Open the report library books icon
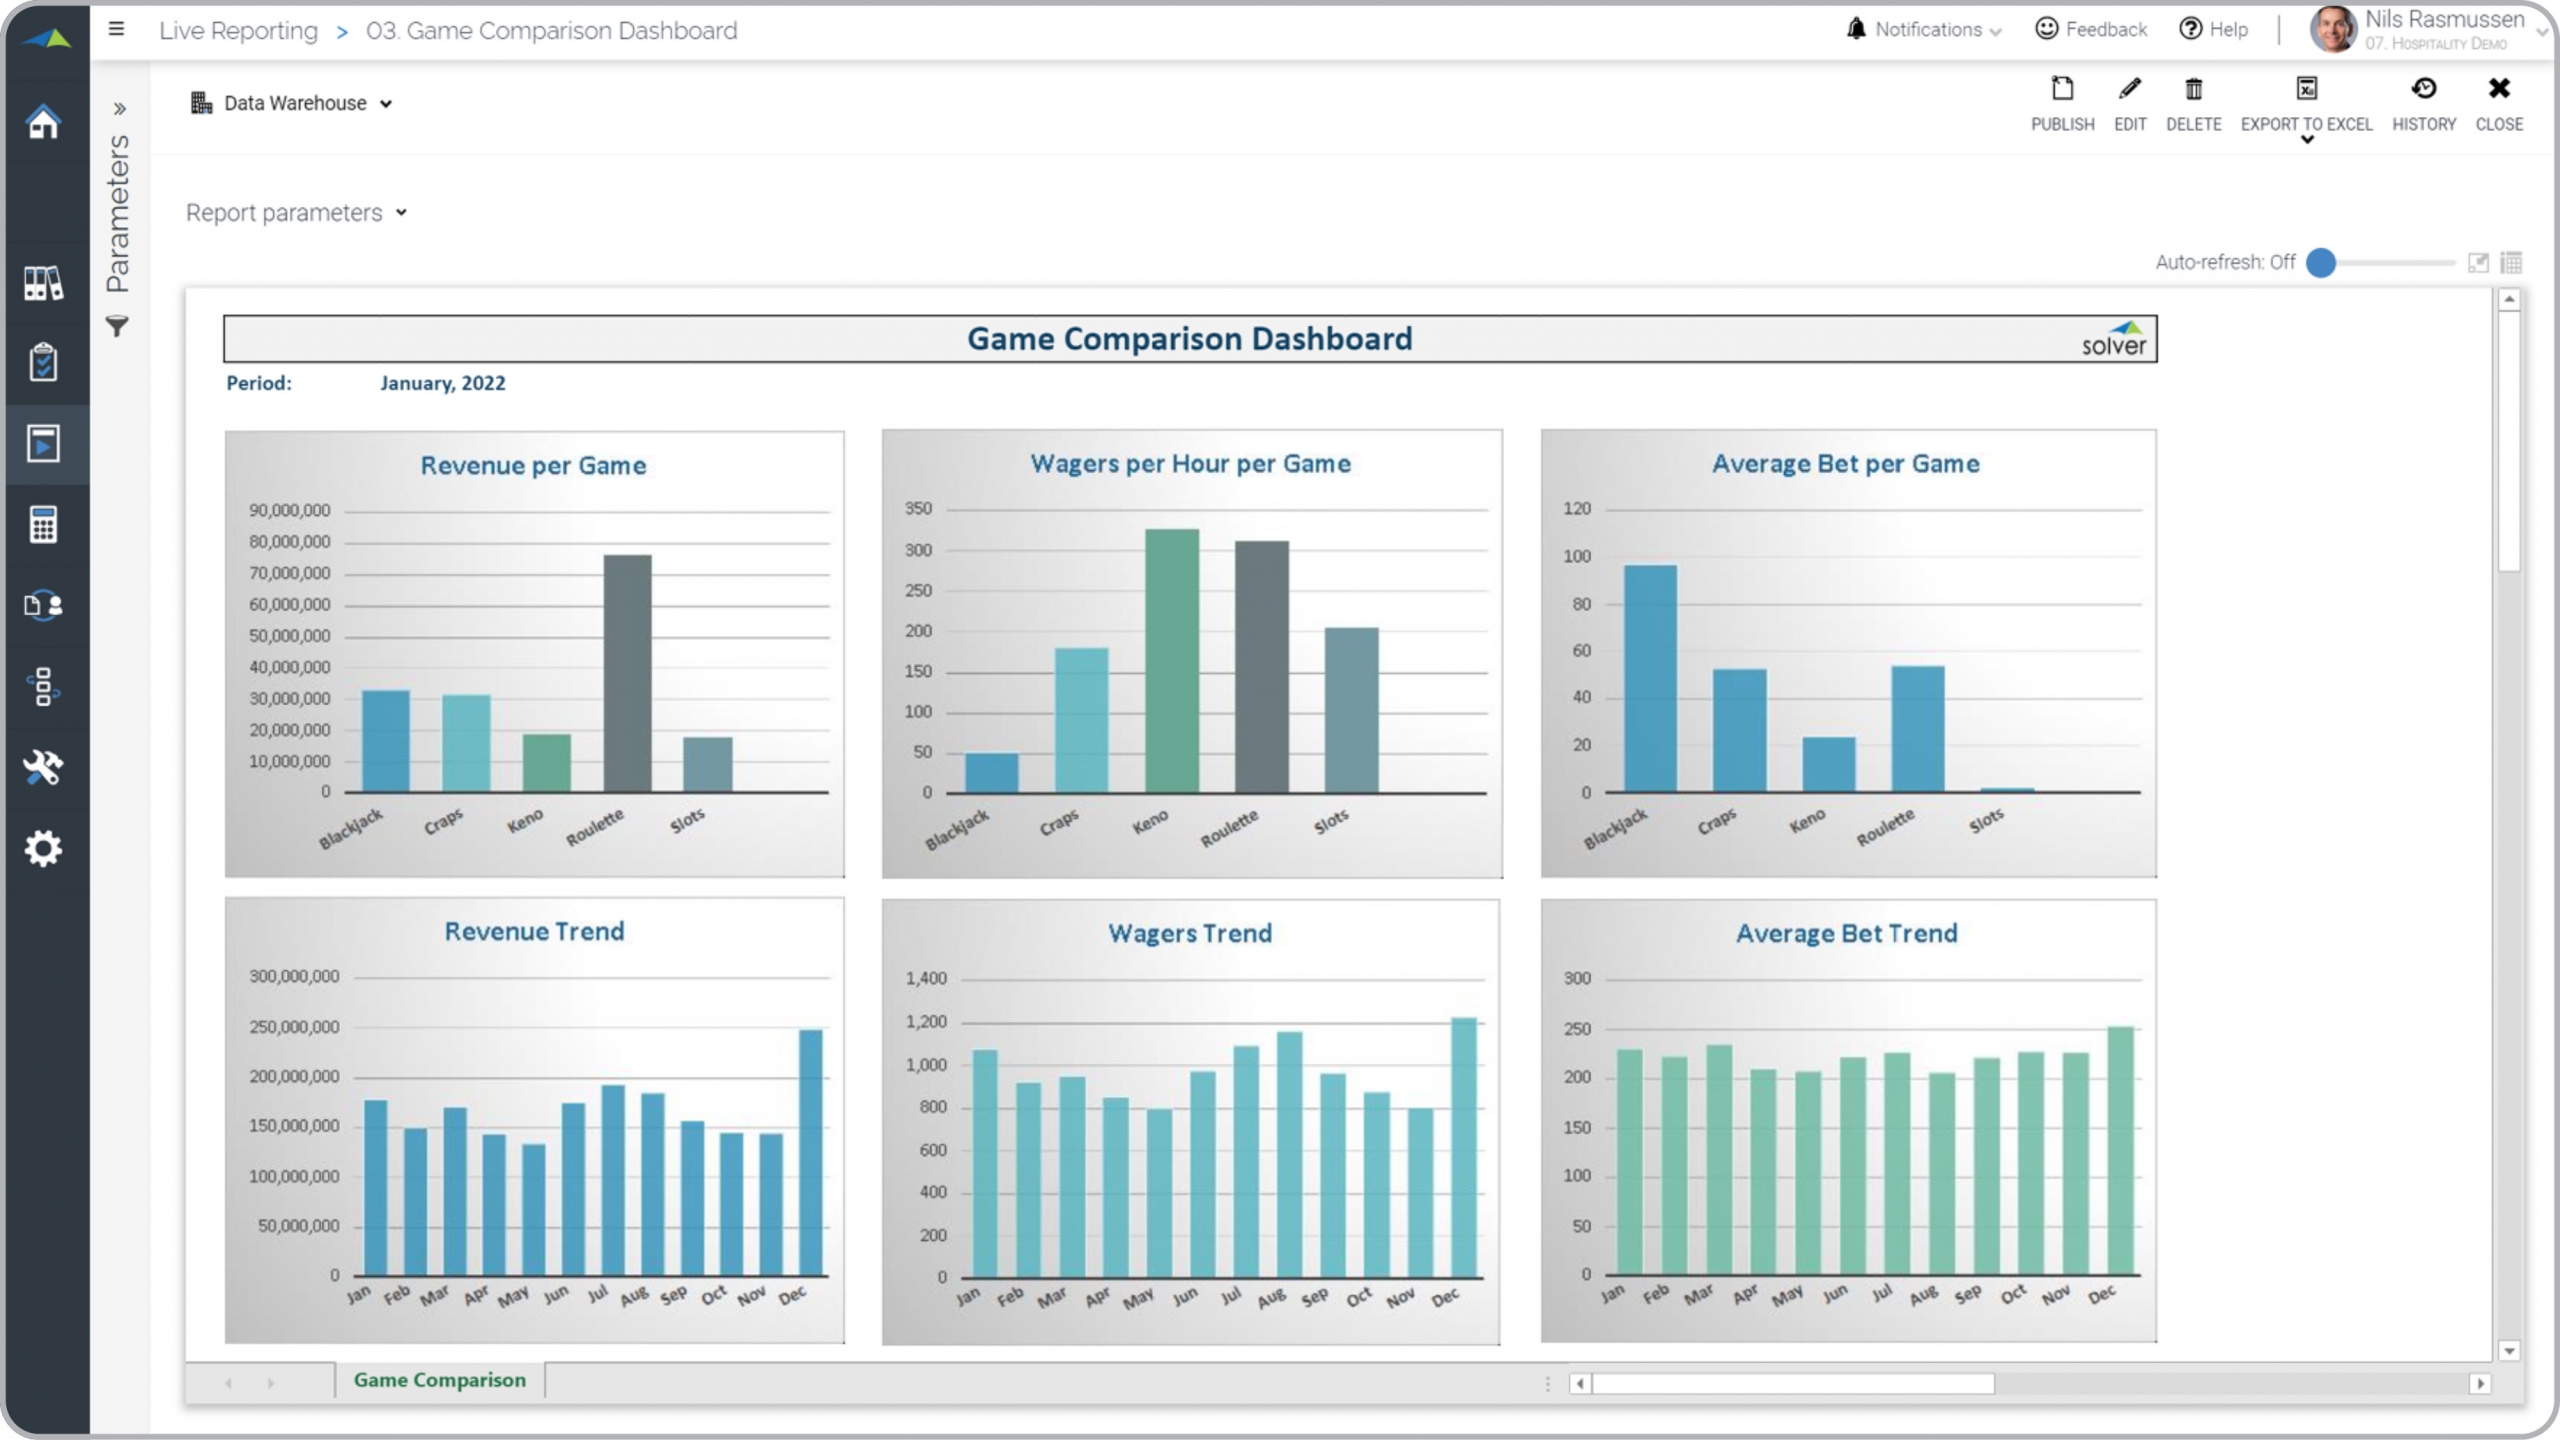This screenshot has height=1440, width=2560. [x=43, y=283]
